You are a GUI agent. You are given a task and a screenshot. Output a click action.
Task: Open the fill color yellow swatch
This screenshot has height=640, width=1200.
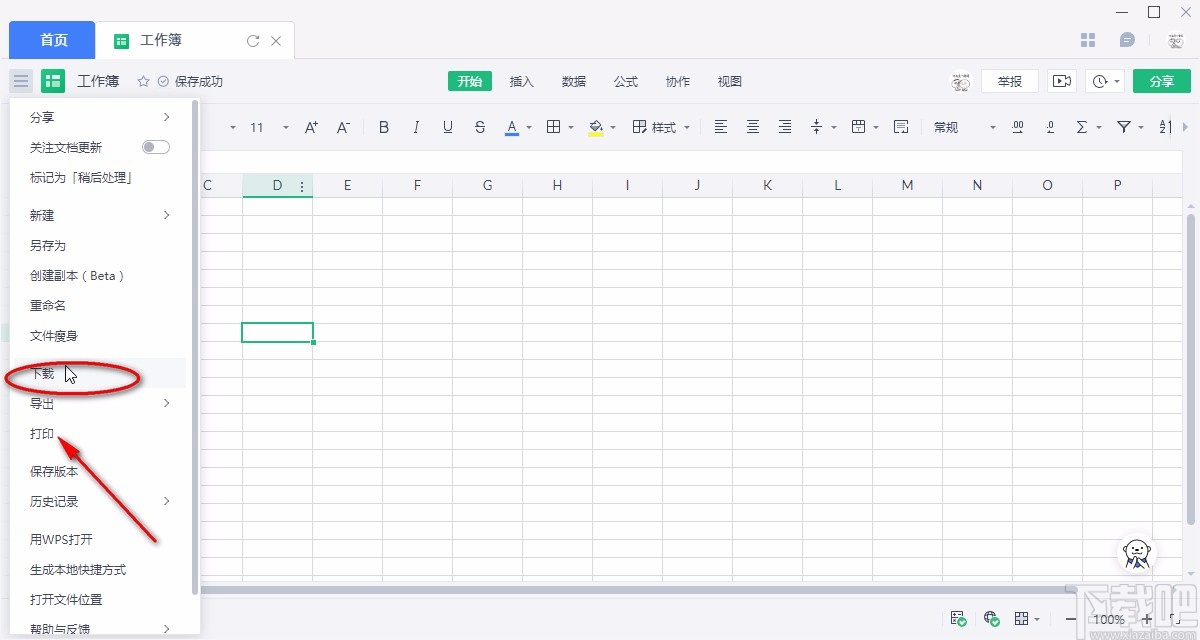(596, 127)
